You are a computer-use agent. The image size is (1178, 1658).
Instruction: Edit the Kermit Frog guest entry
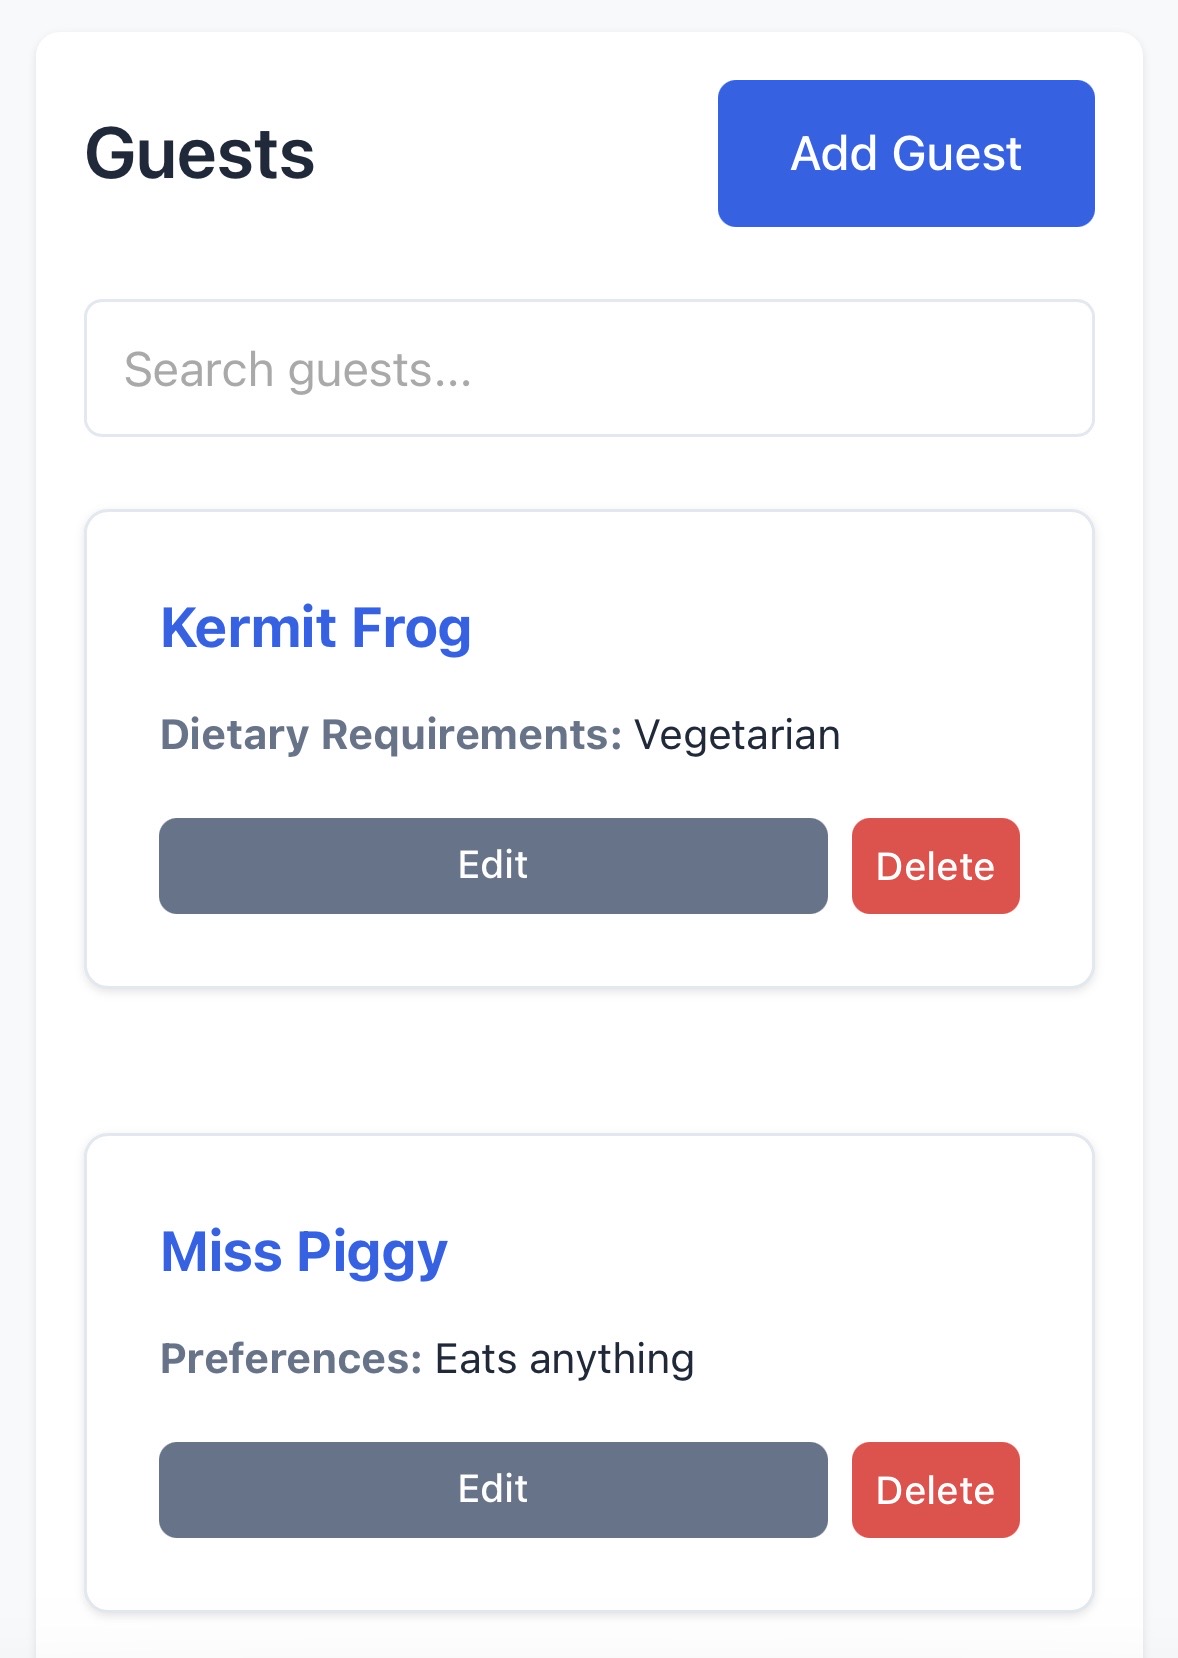[493, 865]
